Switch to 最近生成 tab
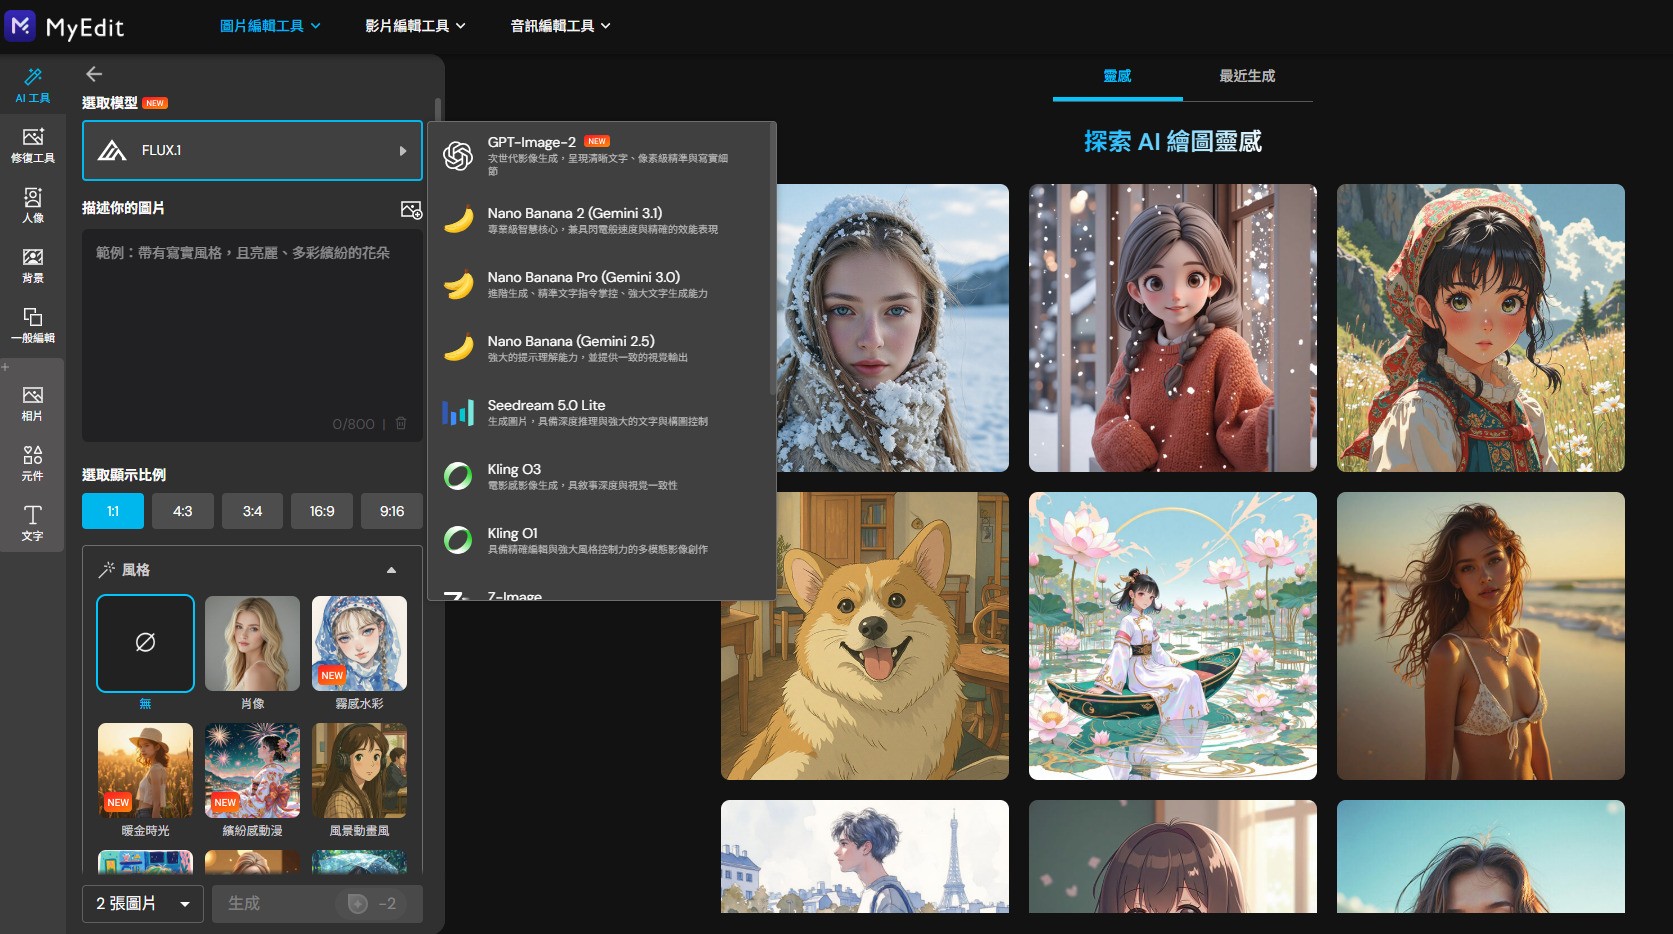Image resolution: width=1673 pixels, height=934 pixels. [1247, 76]
